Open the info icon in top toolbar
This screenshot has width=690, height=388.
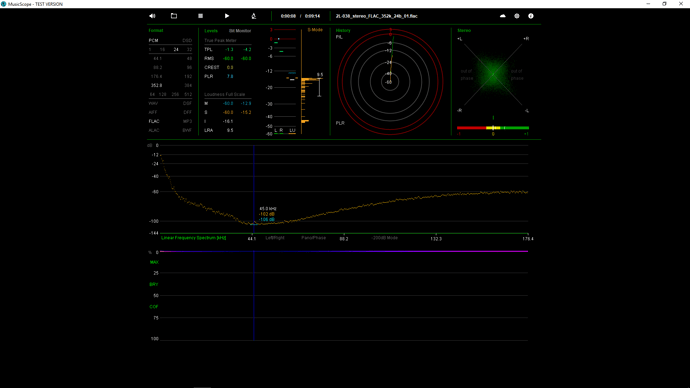click(531, 16)
